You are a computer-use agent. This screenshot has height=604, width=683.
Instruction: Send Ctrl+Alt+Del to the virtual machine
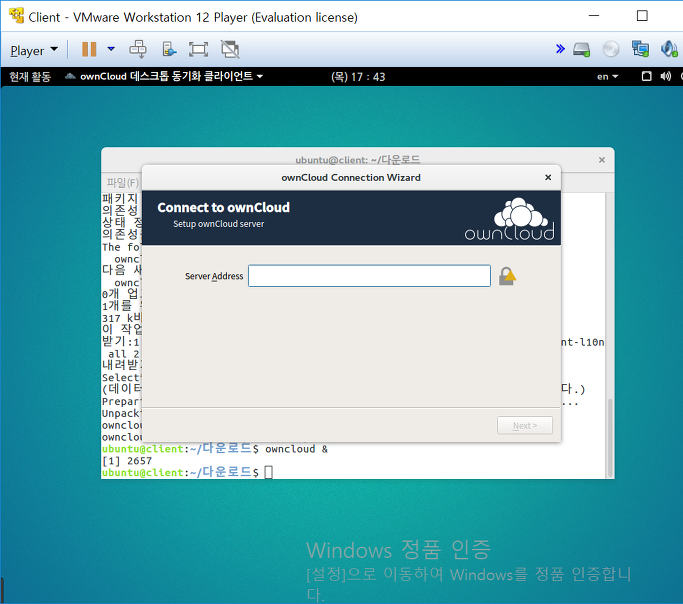138,49
